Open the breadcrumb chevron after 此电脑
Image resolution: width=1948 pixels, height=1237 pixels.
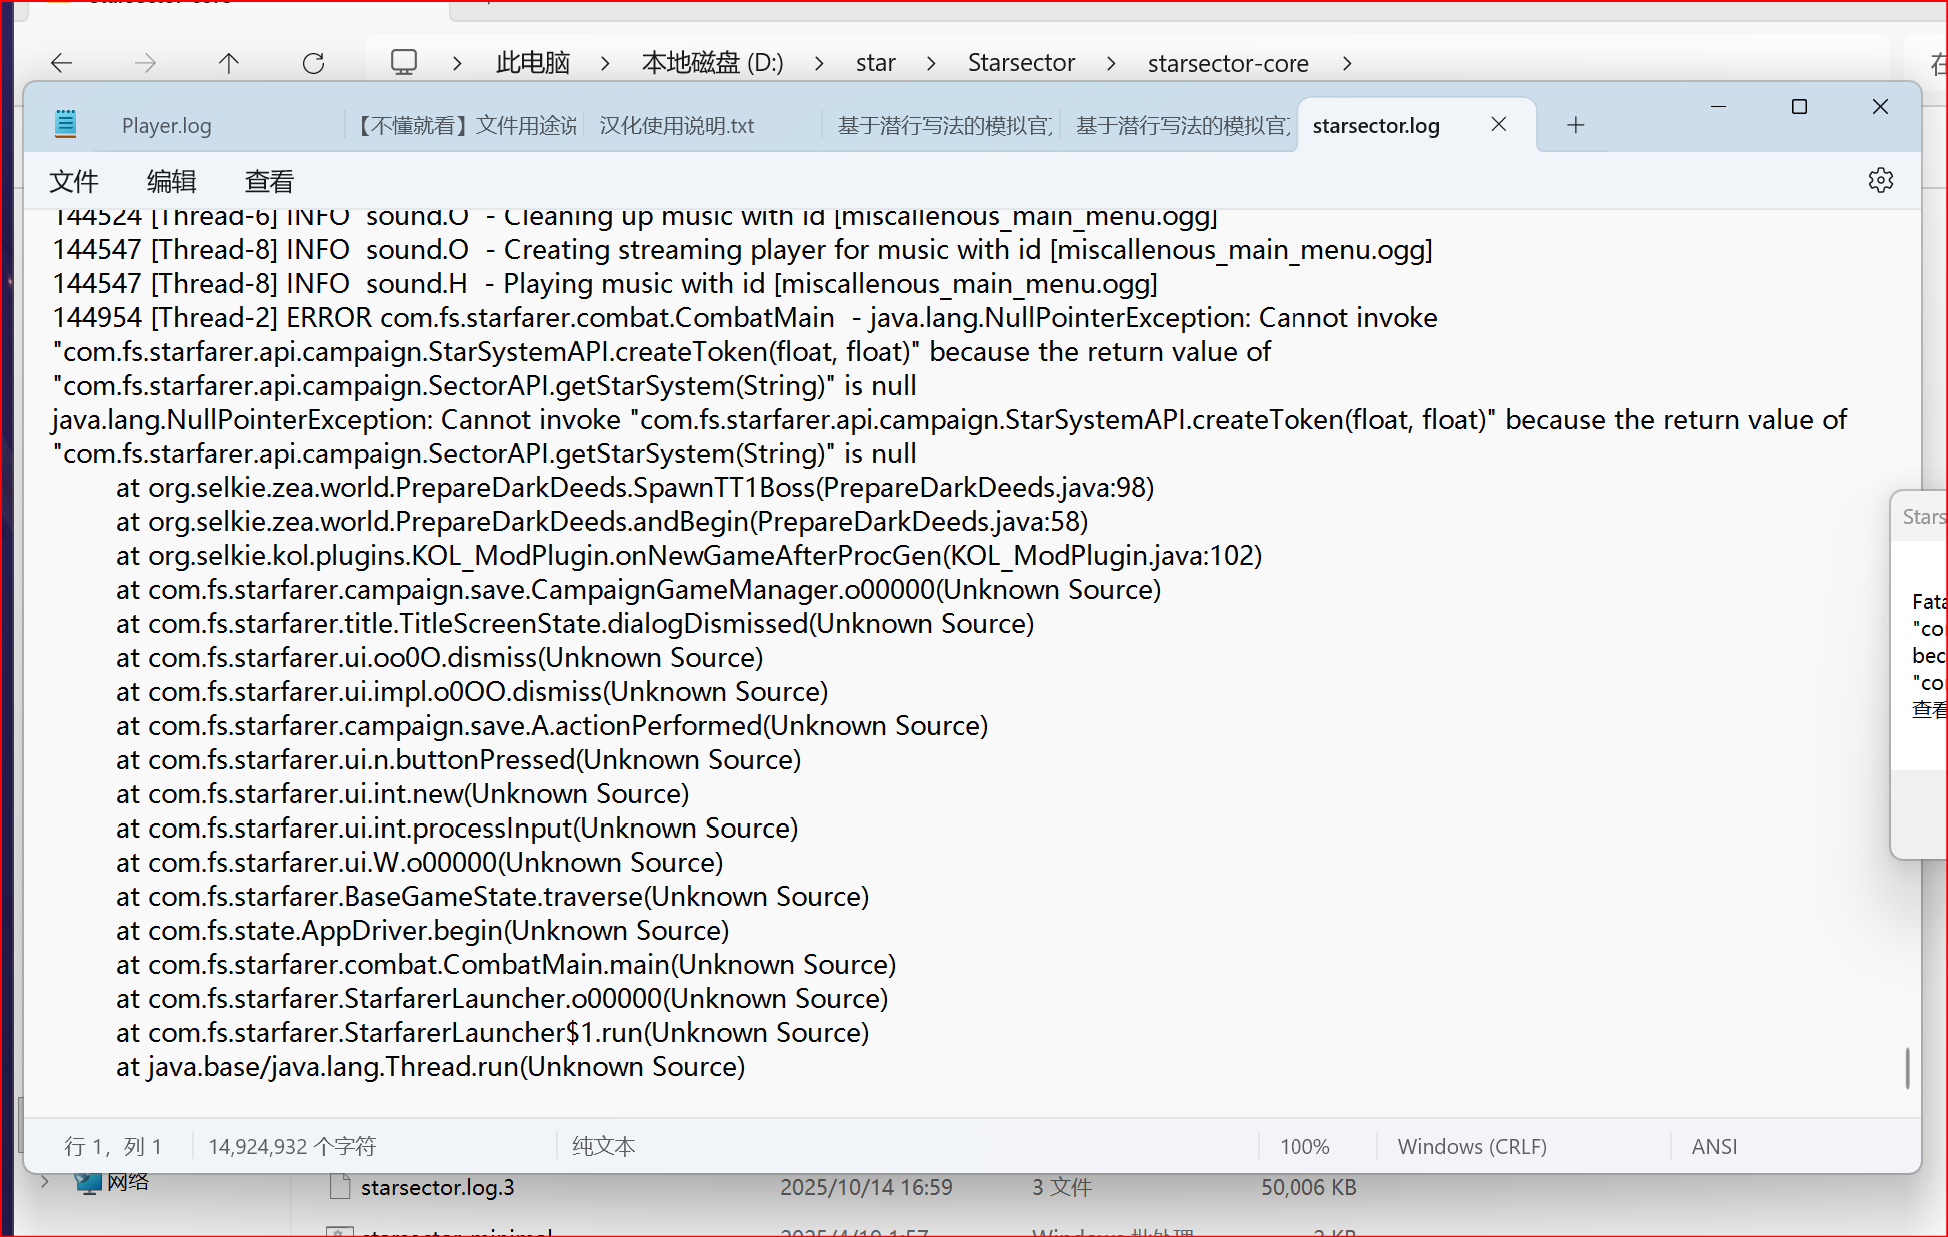(x=604, y=62)
